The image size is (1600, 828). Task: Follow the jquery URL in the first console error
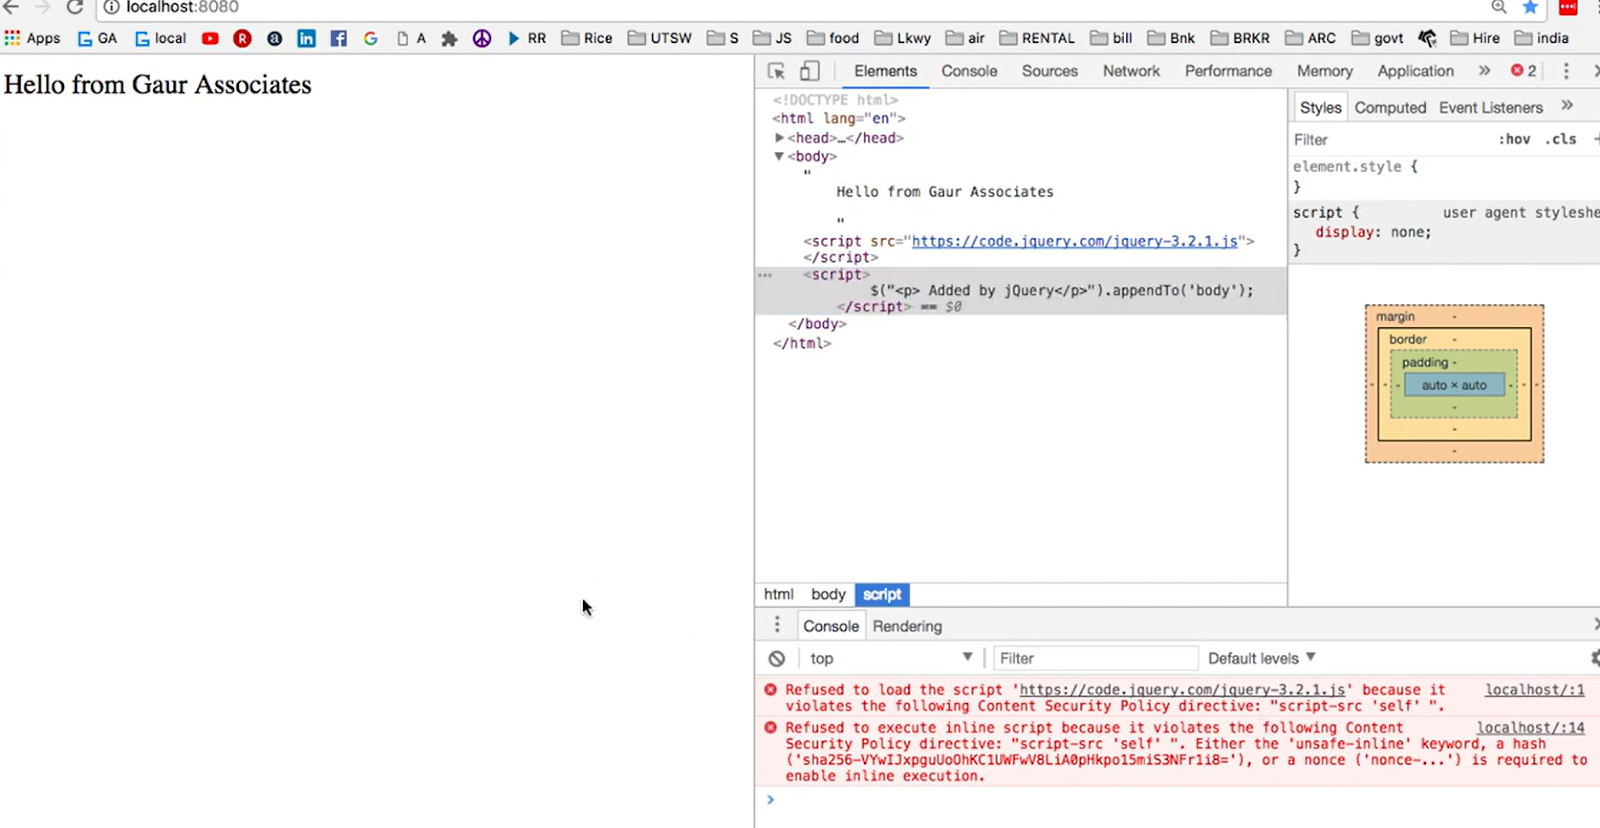coord(1182,690)
